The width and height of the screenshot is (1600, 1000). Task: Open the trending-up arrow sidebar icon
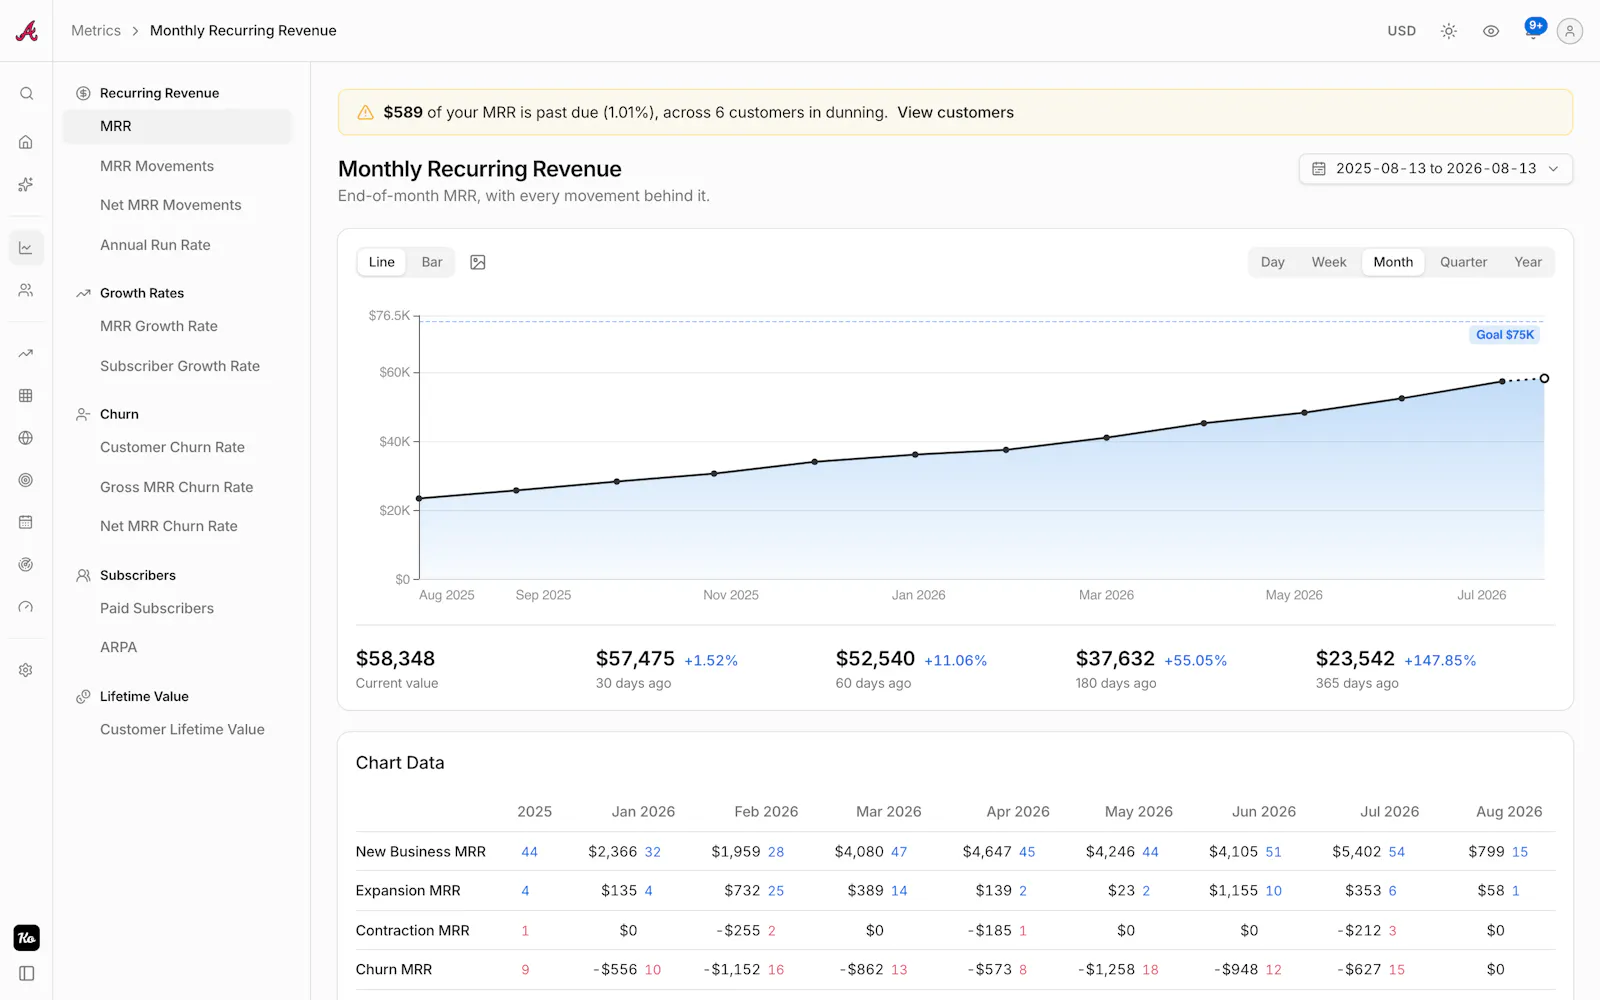coord(26,353)
